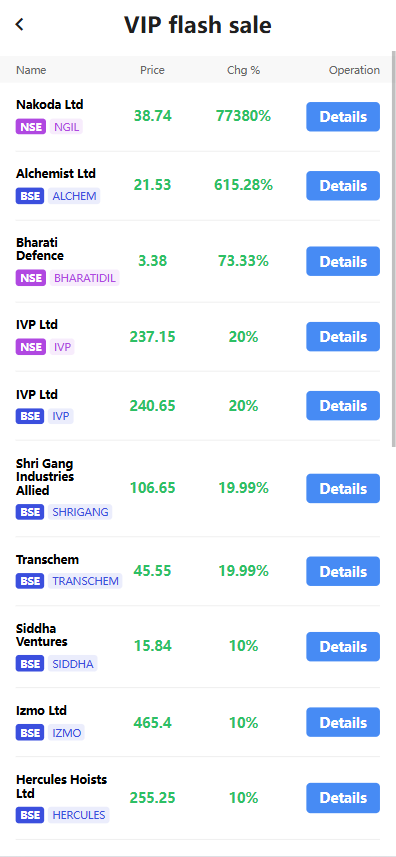Click Details for IVP Ltd BSE listing

pos(342,406)
